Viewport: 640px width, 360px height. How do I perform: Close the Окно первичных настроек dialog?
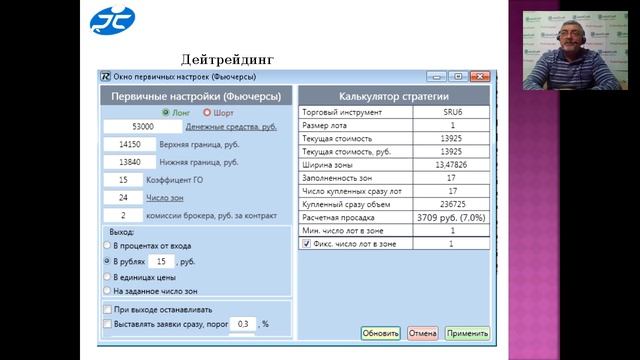pyautogui.click(x=480, y=76)
